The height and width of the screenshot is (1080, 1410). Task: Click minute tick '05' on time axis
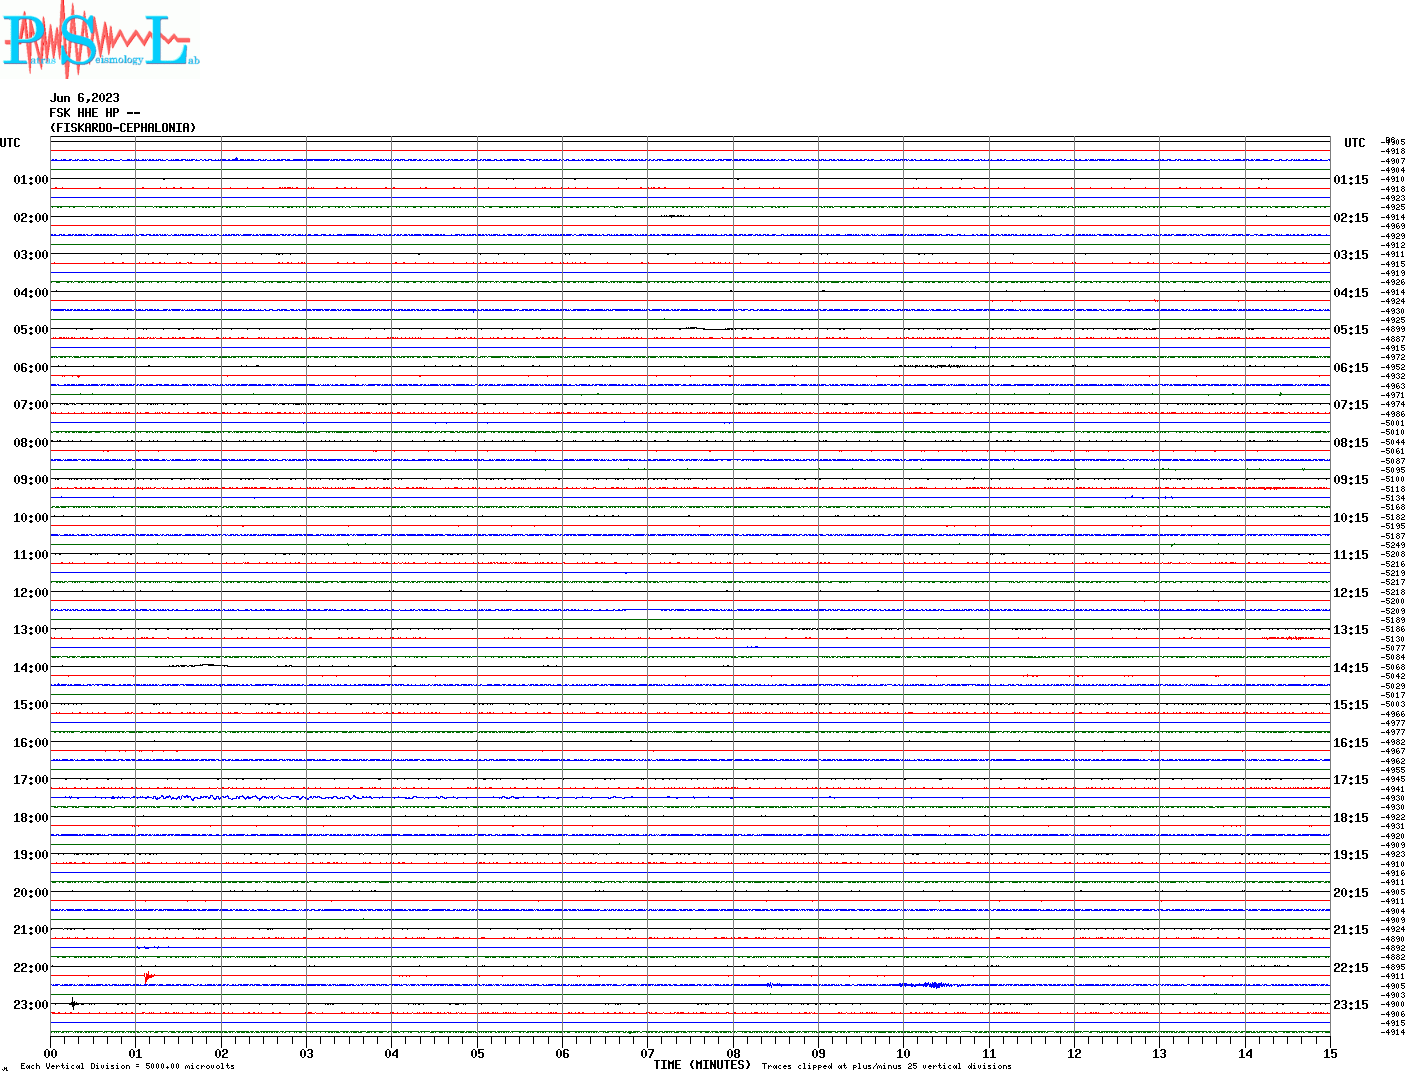pyautogui.click(x=478, y=1053)
